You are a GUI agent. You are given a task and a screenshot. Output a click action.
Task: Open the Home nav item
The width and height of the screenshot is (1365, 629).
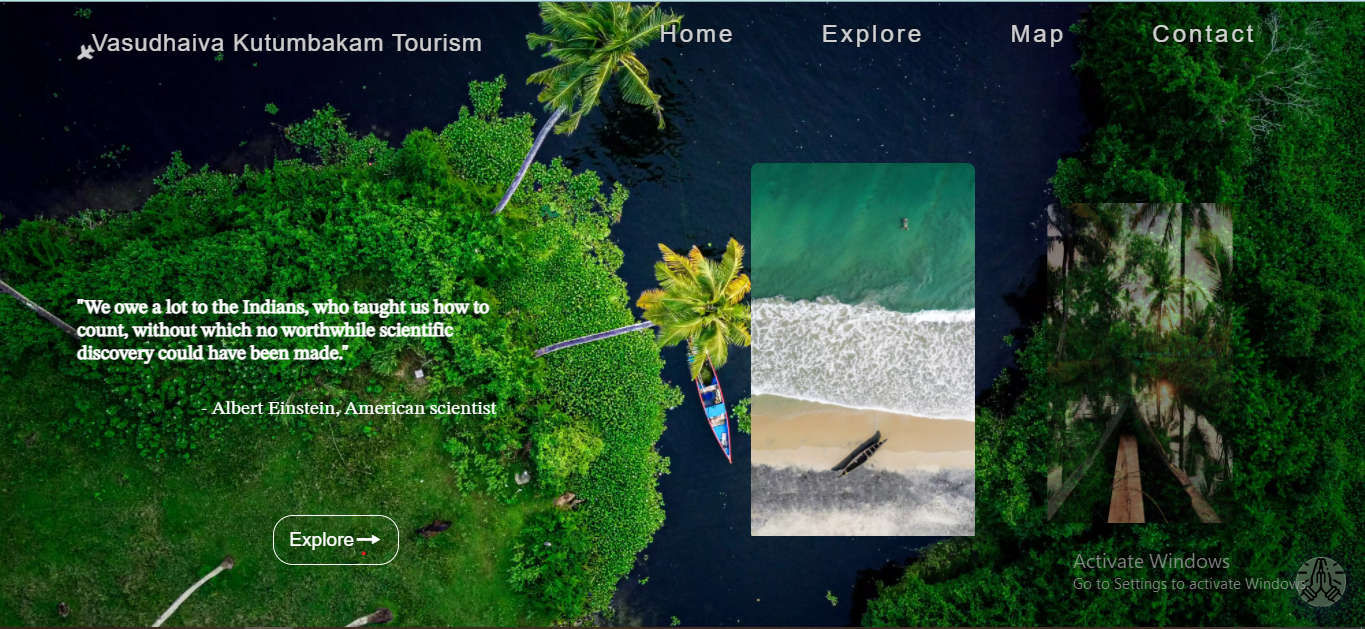[x=696, y=34]
